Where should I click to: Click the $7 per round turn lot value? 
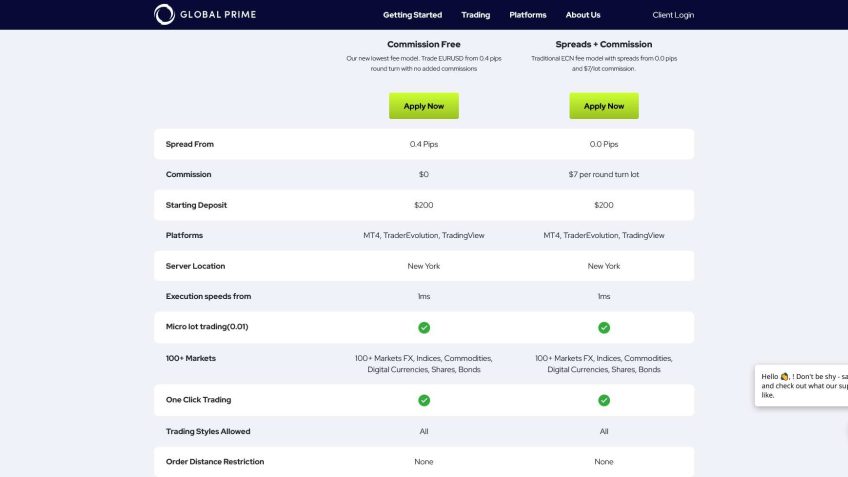click(604, 174)
